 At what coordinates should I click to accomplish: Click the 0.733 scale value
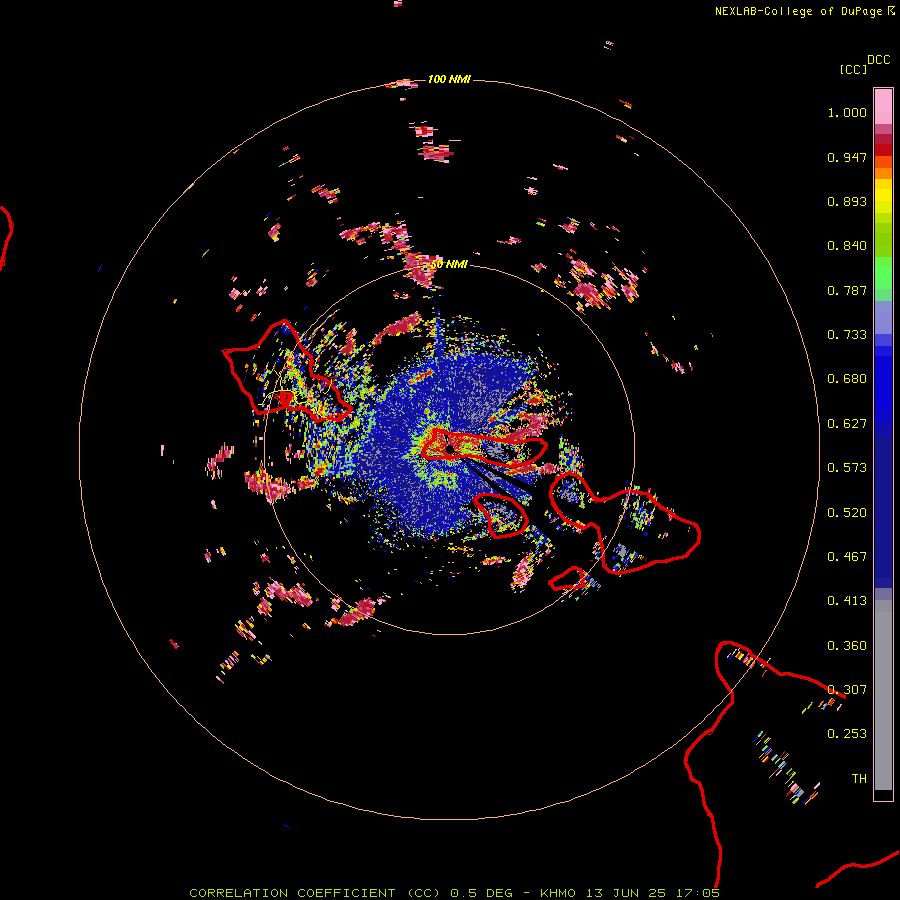point(847,335)
